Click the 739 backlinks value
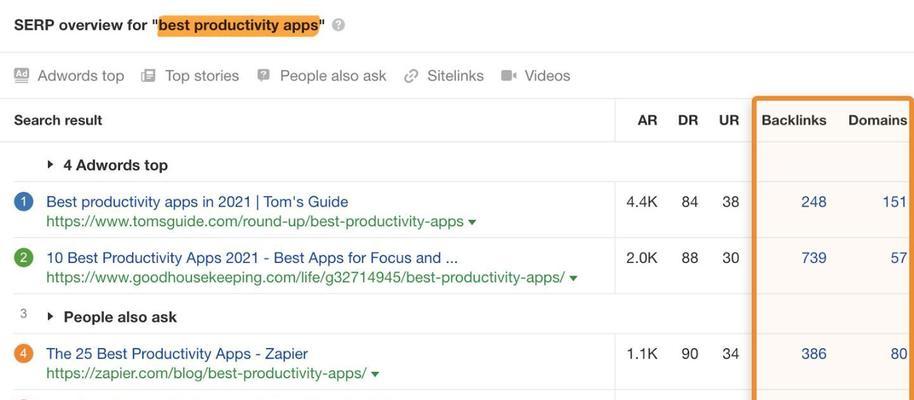The height and width of the screenshot is (400, 914). tap(813, 258)
